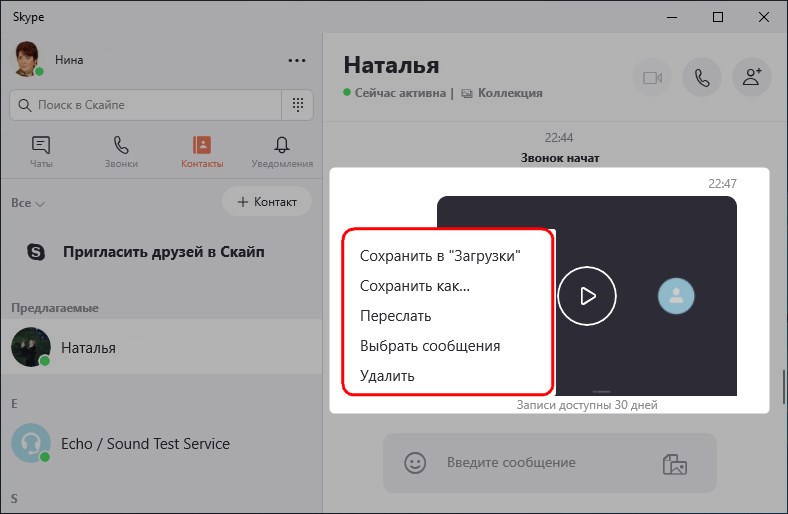Open Нина's profile avatar
This screenshot has height=514, width=788.
pyautogui.click(x=27, y=59)
